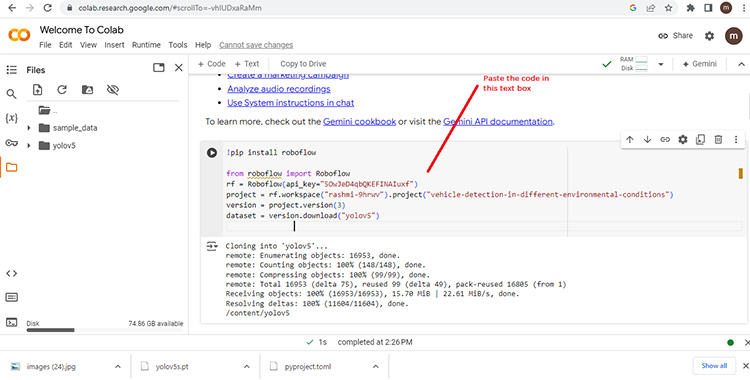This screenshot has width=750, height=380.
Task: Open options for yolov5s.pt download
Action: (x=247, y=367)
